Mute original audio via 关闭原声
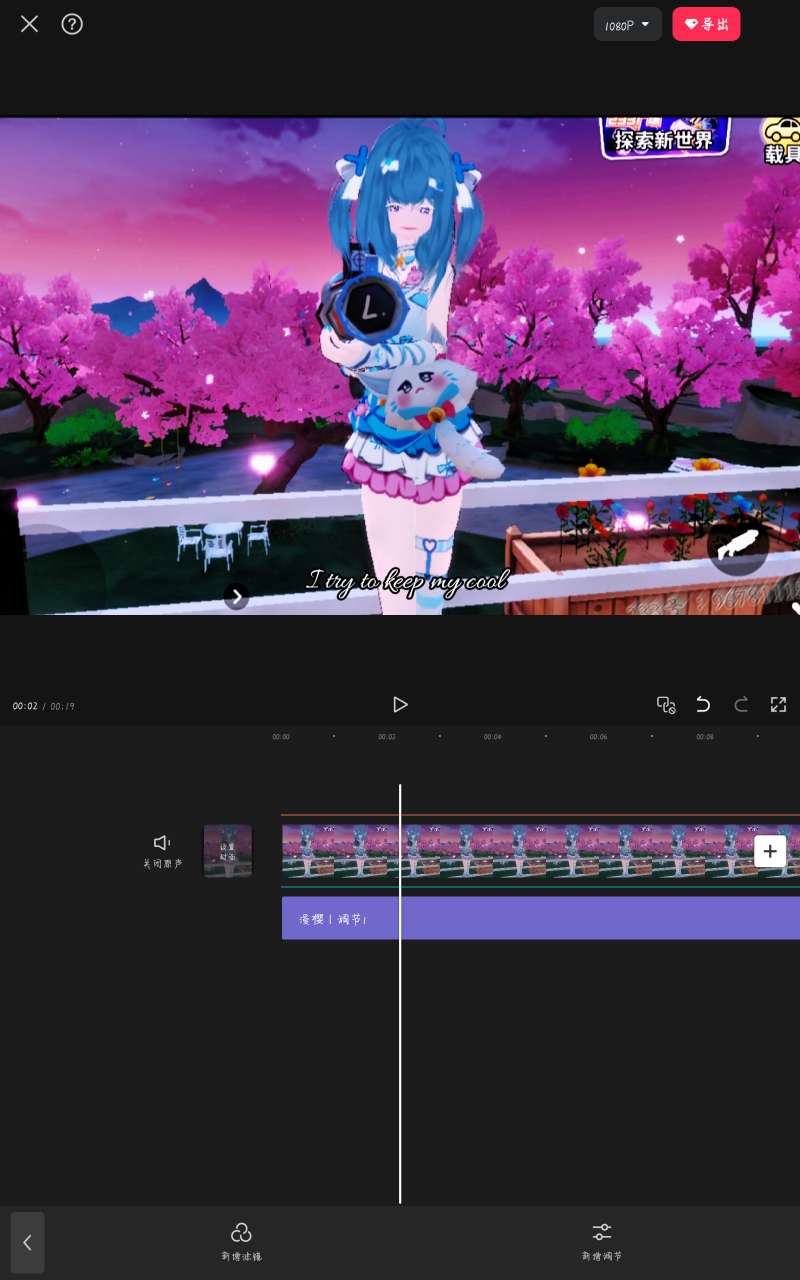Viewport: 800px width, 1280px height. (162, 850)
